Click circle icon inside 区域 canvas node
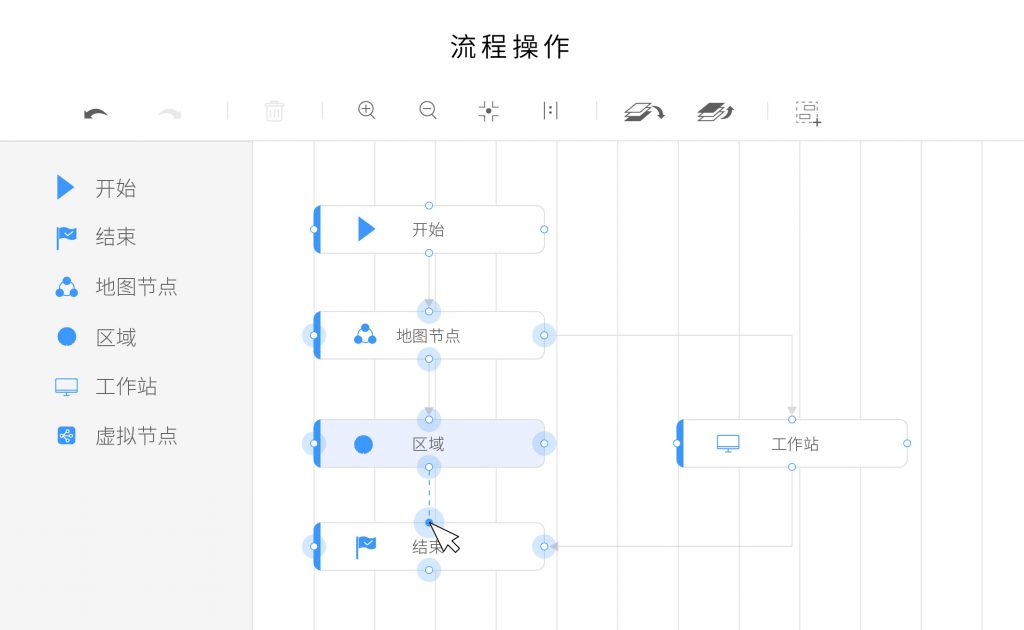This screenshot has height=630, width=1024. [x=363, y=445]
